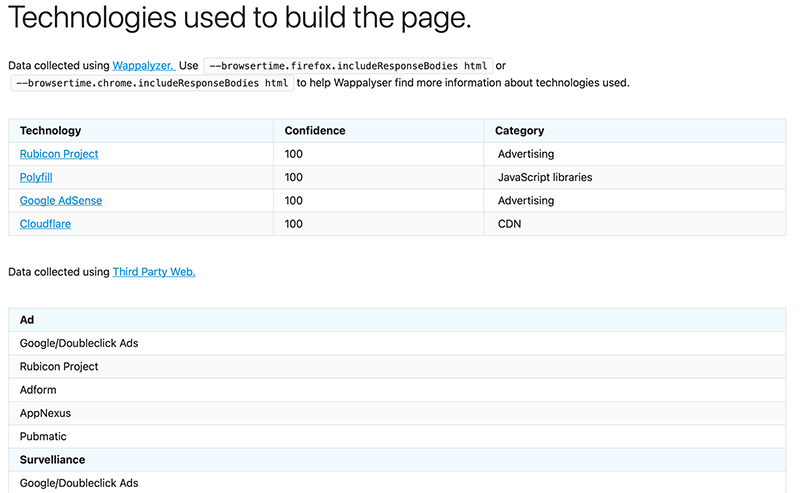Click the Technology column header
Image resolution: width=800 pixels, height=493 pixels.
pyautogui.click(x=51, y=131)
